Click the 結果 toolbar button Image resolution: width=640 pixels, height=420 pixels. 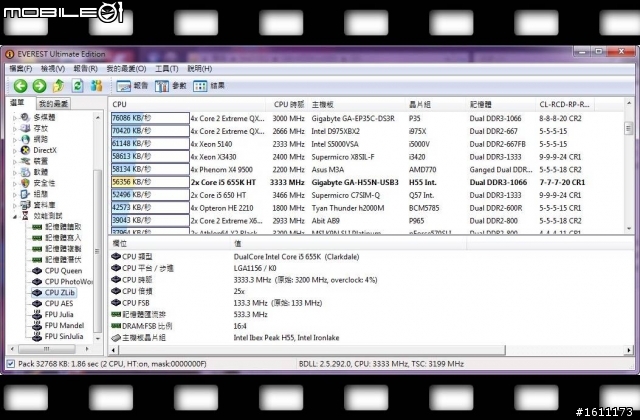(x=209, y=86)
